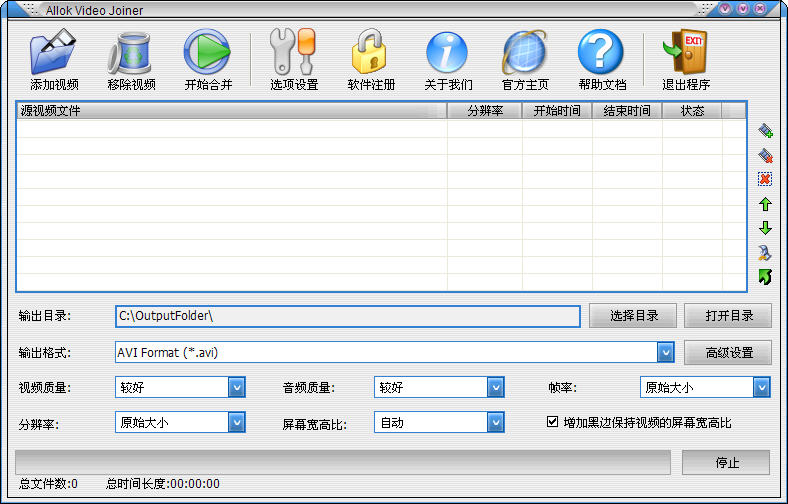Click the green curved arrow side icon
The width and height of the screenshot is (788, 504).
[x=765, y=276]
